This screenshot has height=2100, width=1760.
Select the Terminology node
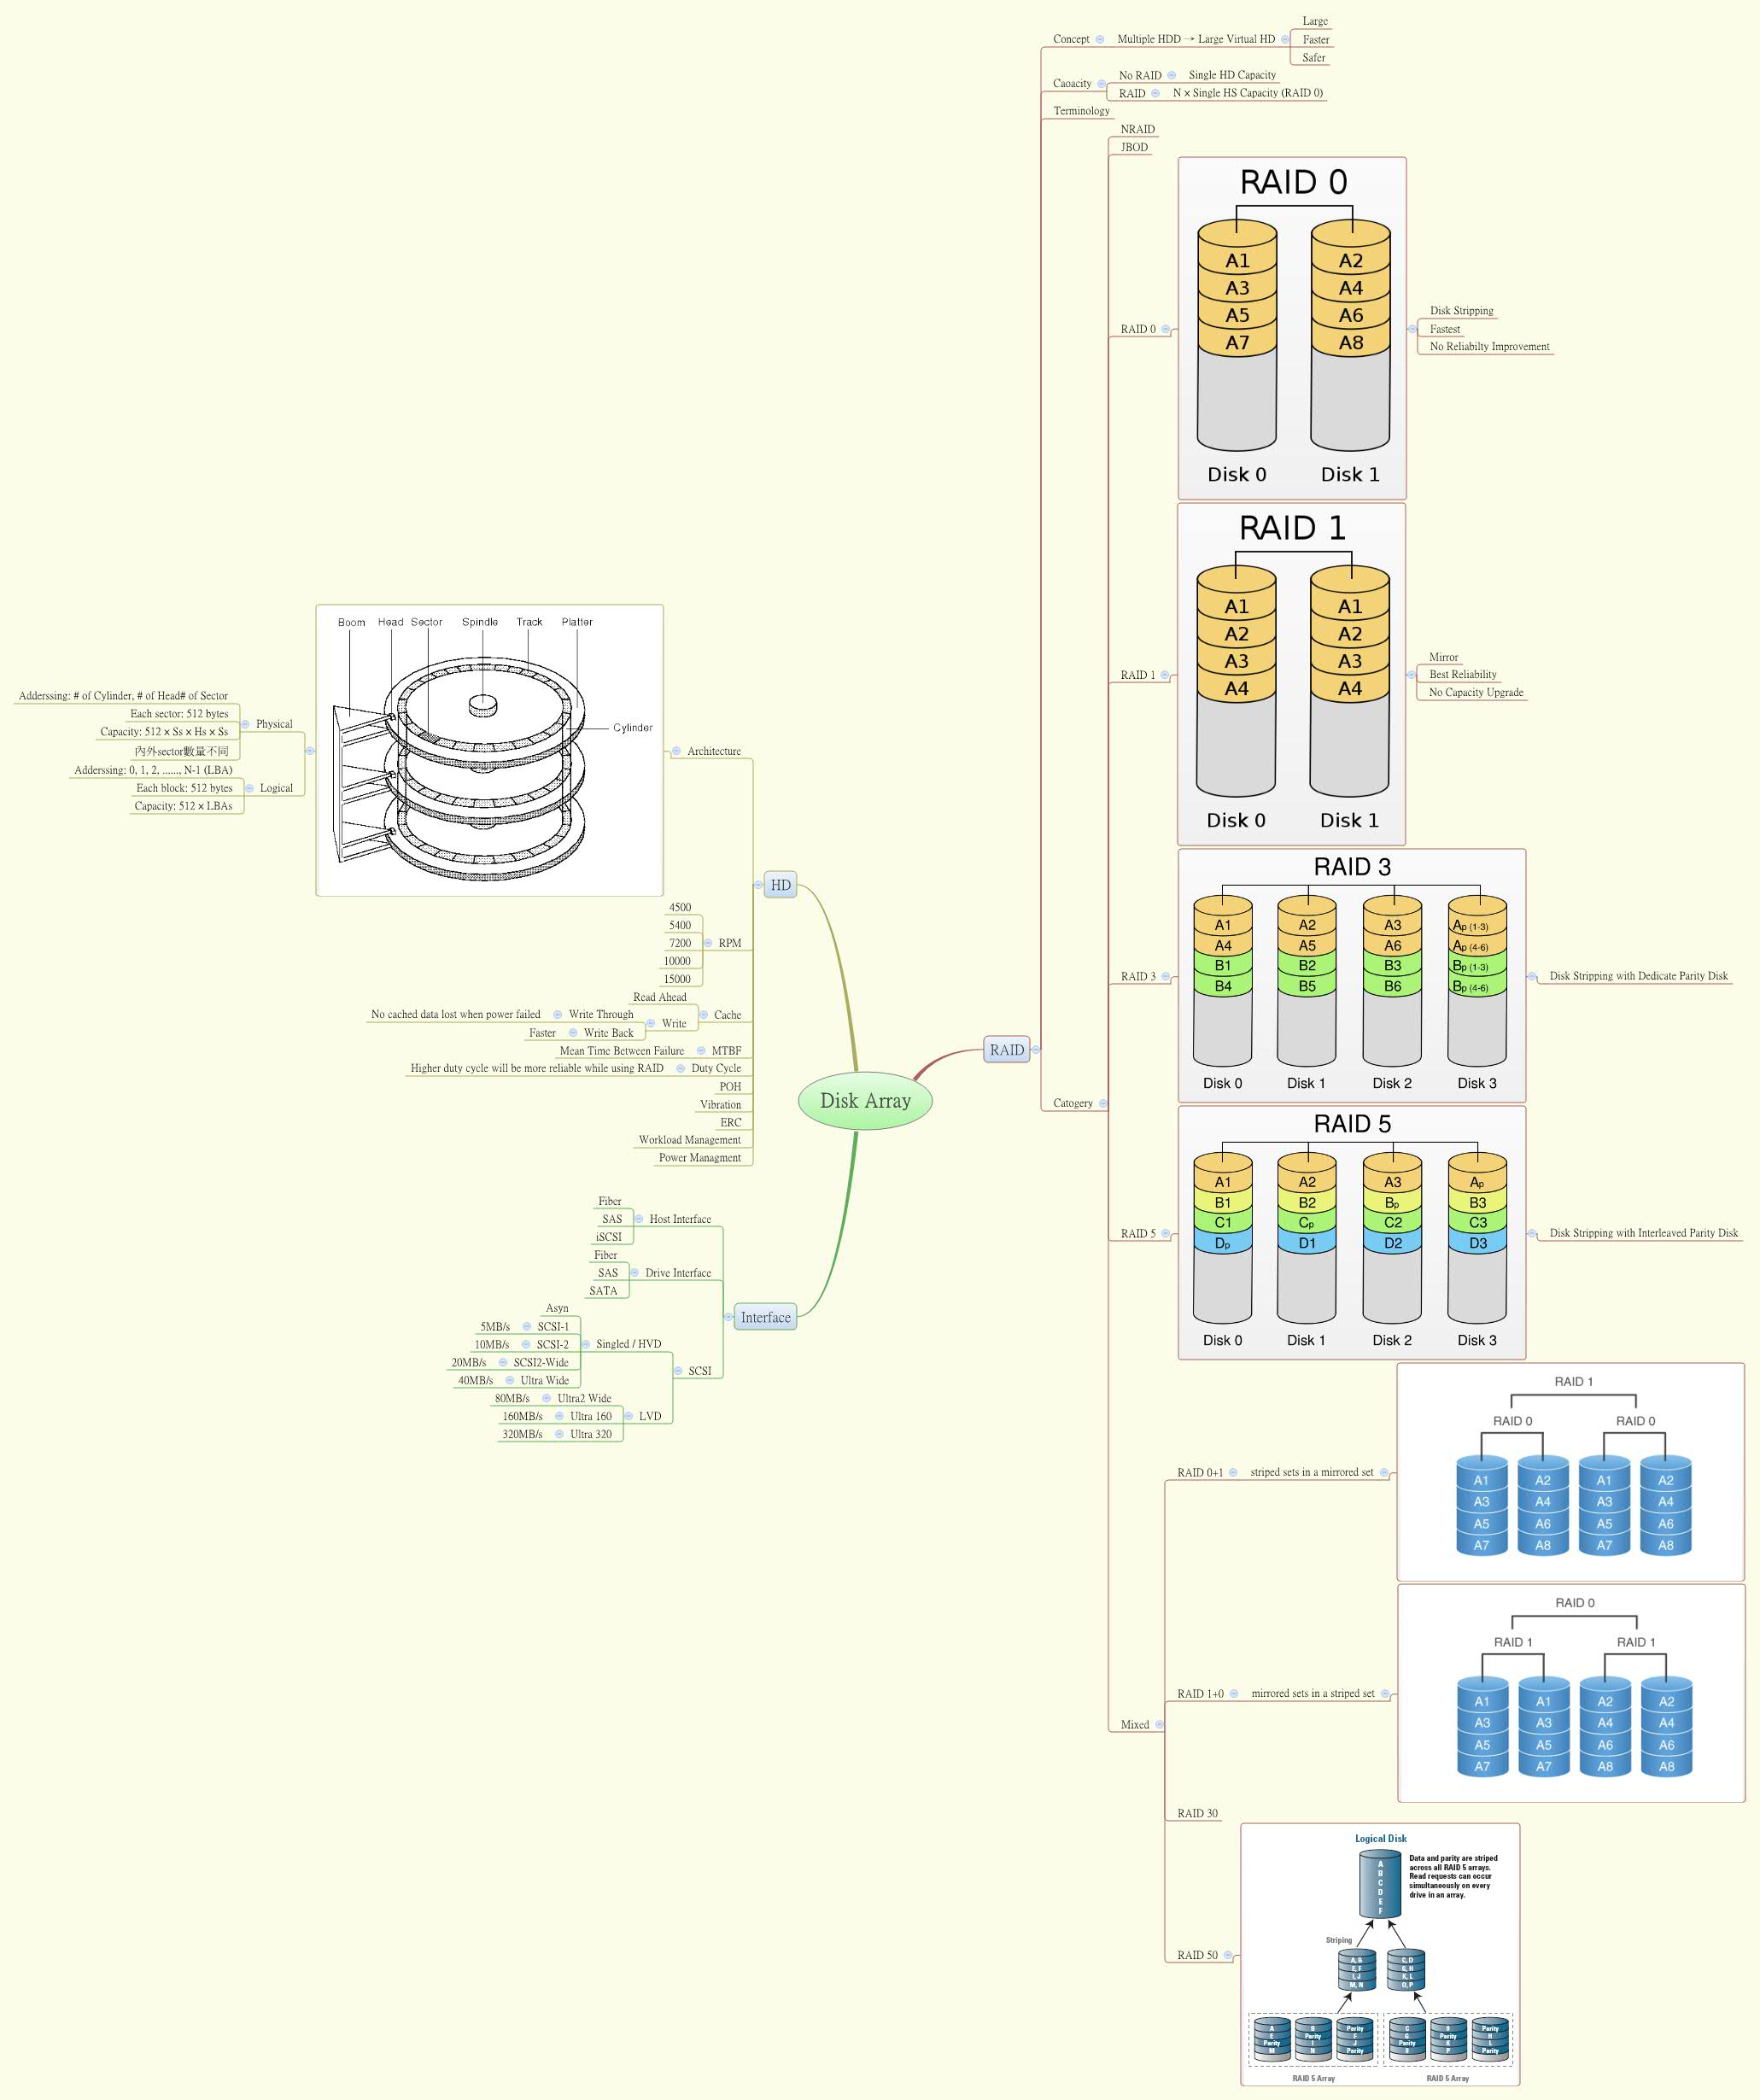point(1082,111)
